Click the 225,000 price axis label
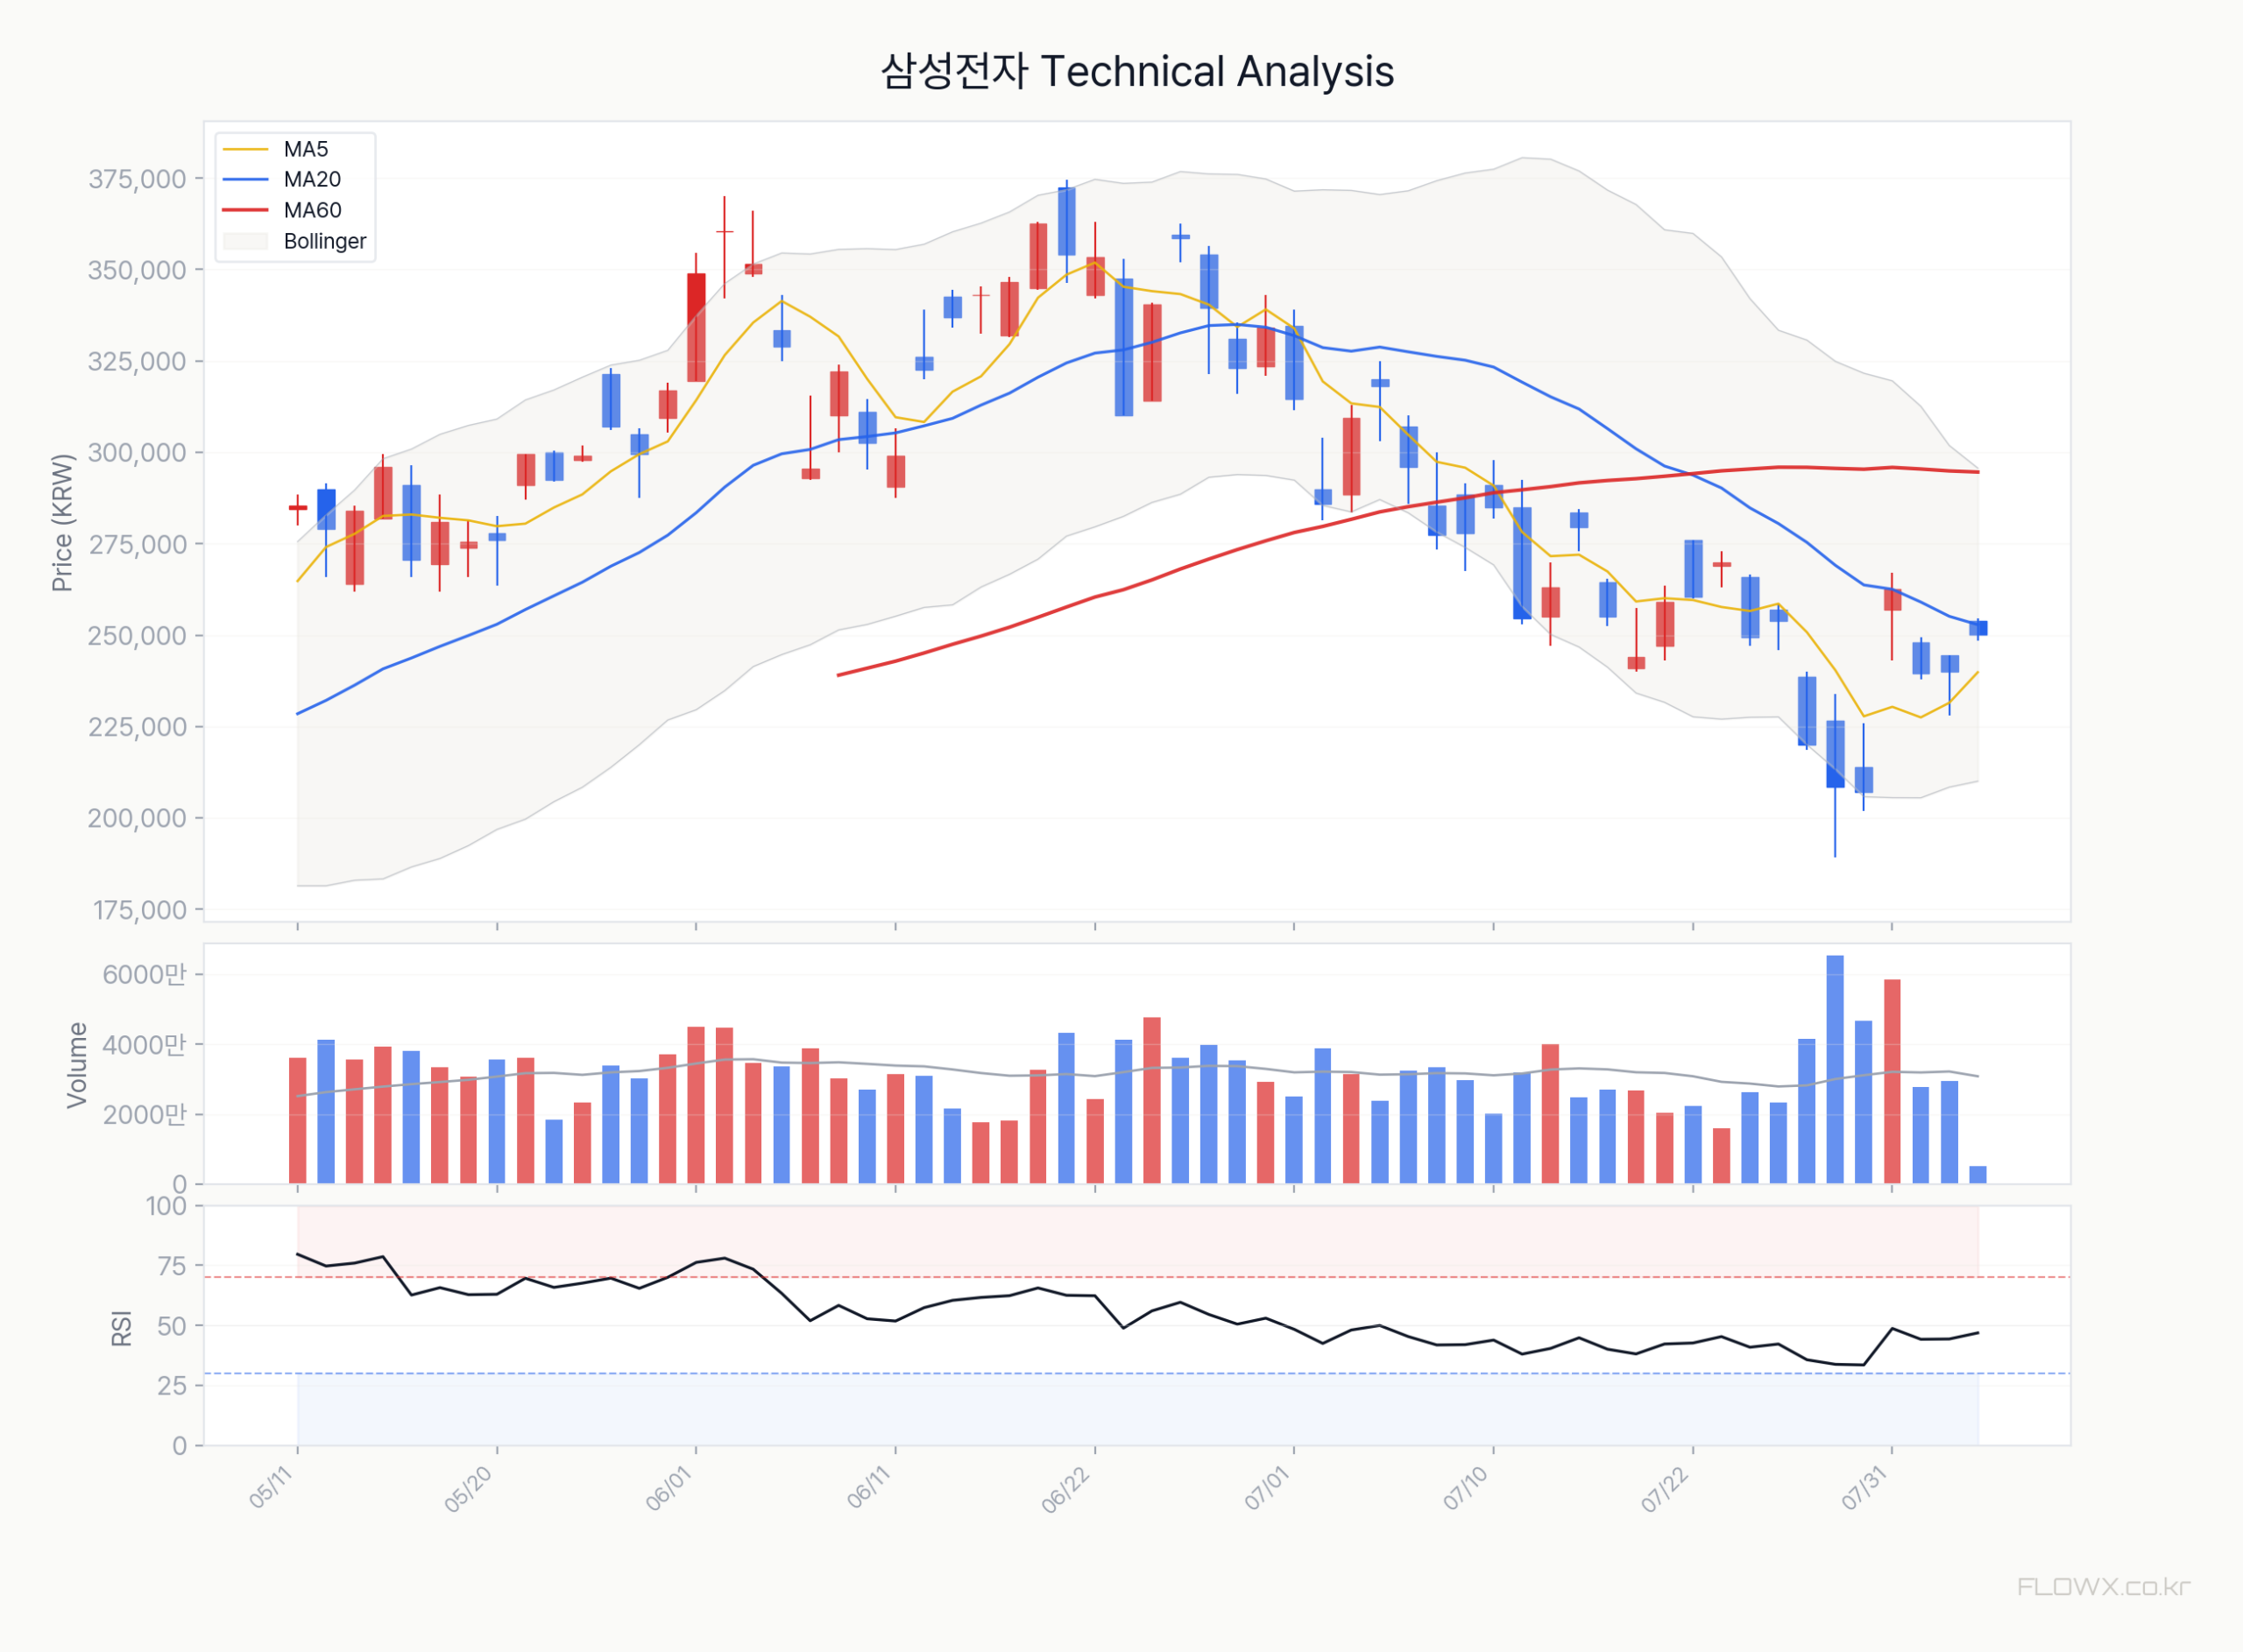Screen dimensions: 2243x1652 (137, 727)
